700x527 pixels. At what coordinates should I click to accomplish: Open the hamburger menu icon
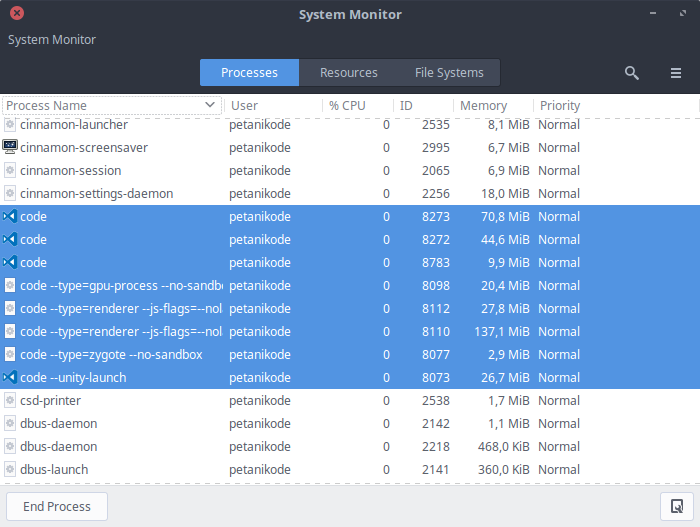point(675,73)
